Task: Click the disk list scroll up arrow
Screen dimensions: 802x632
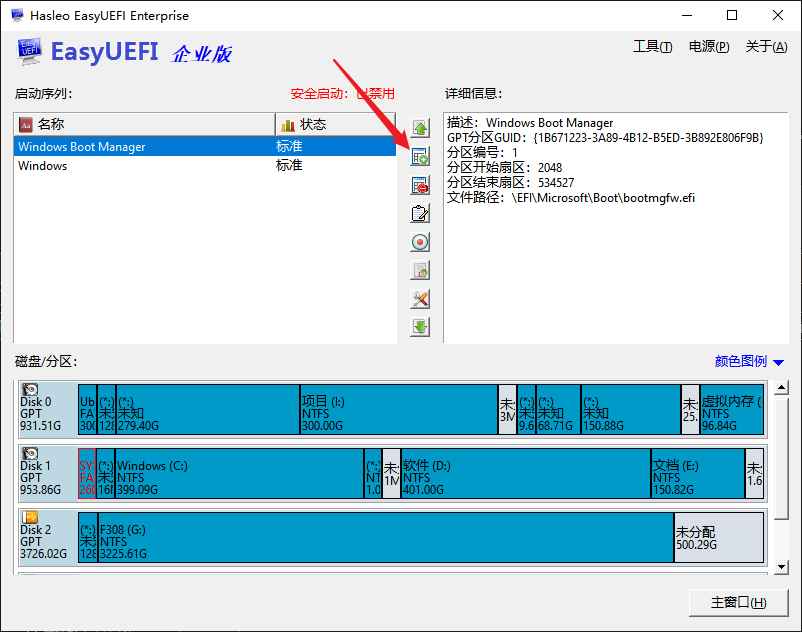Action: pos(781,388)
